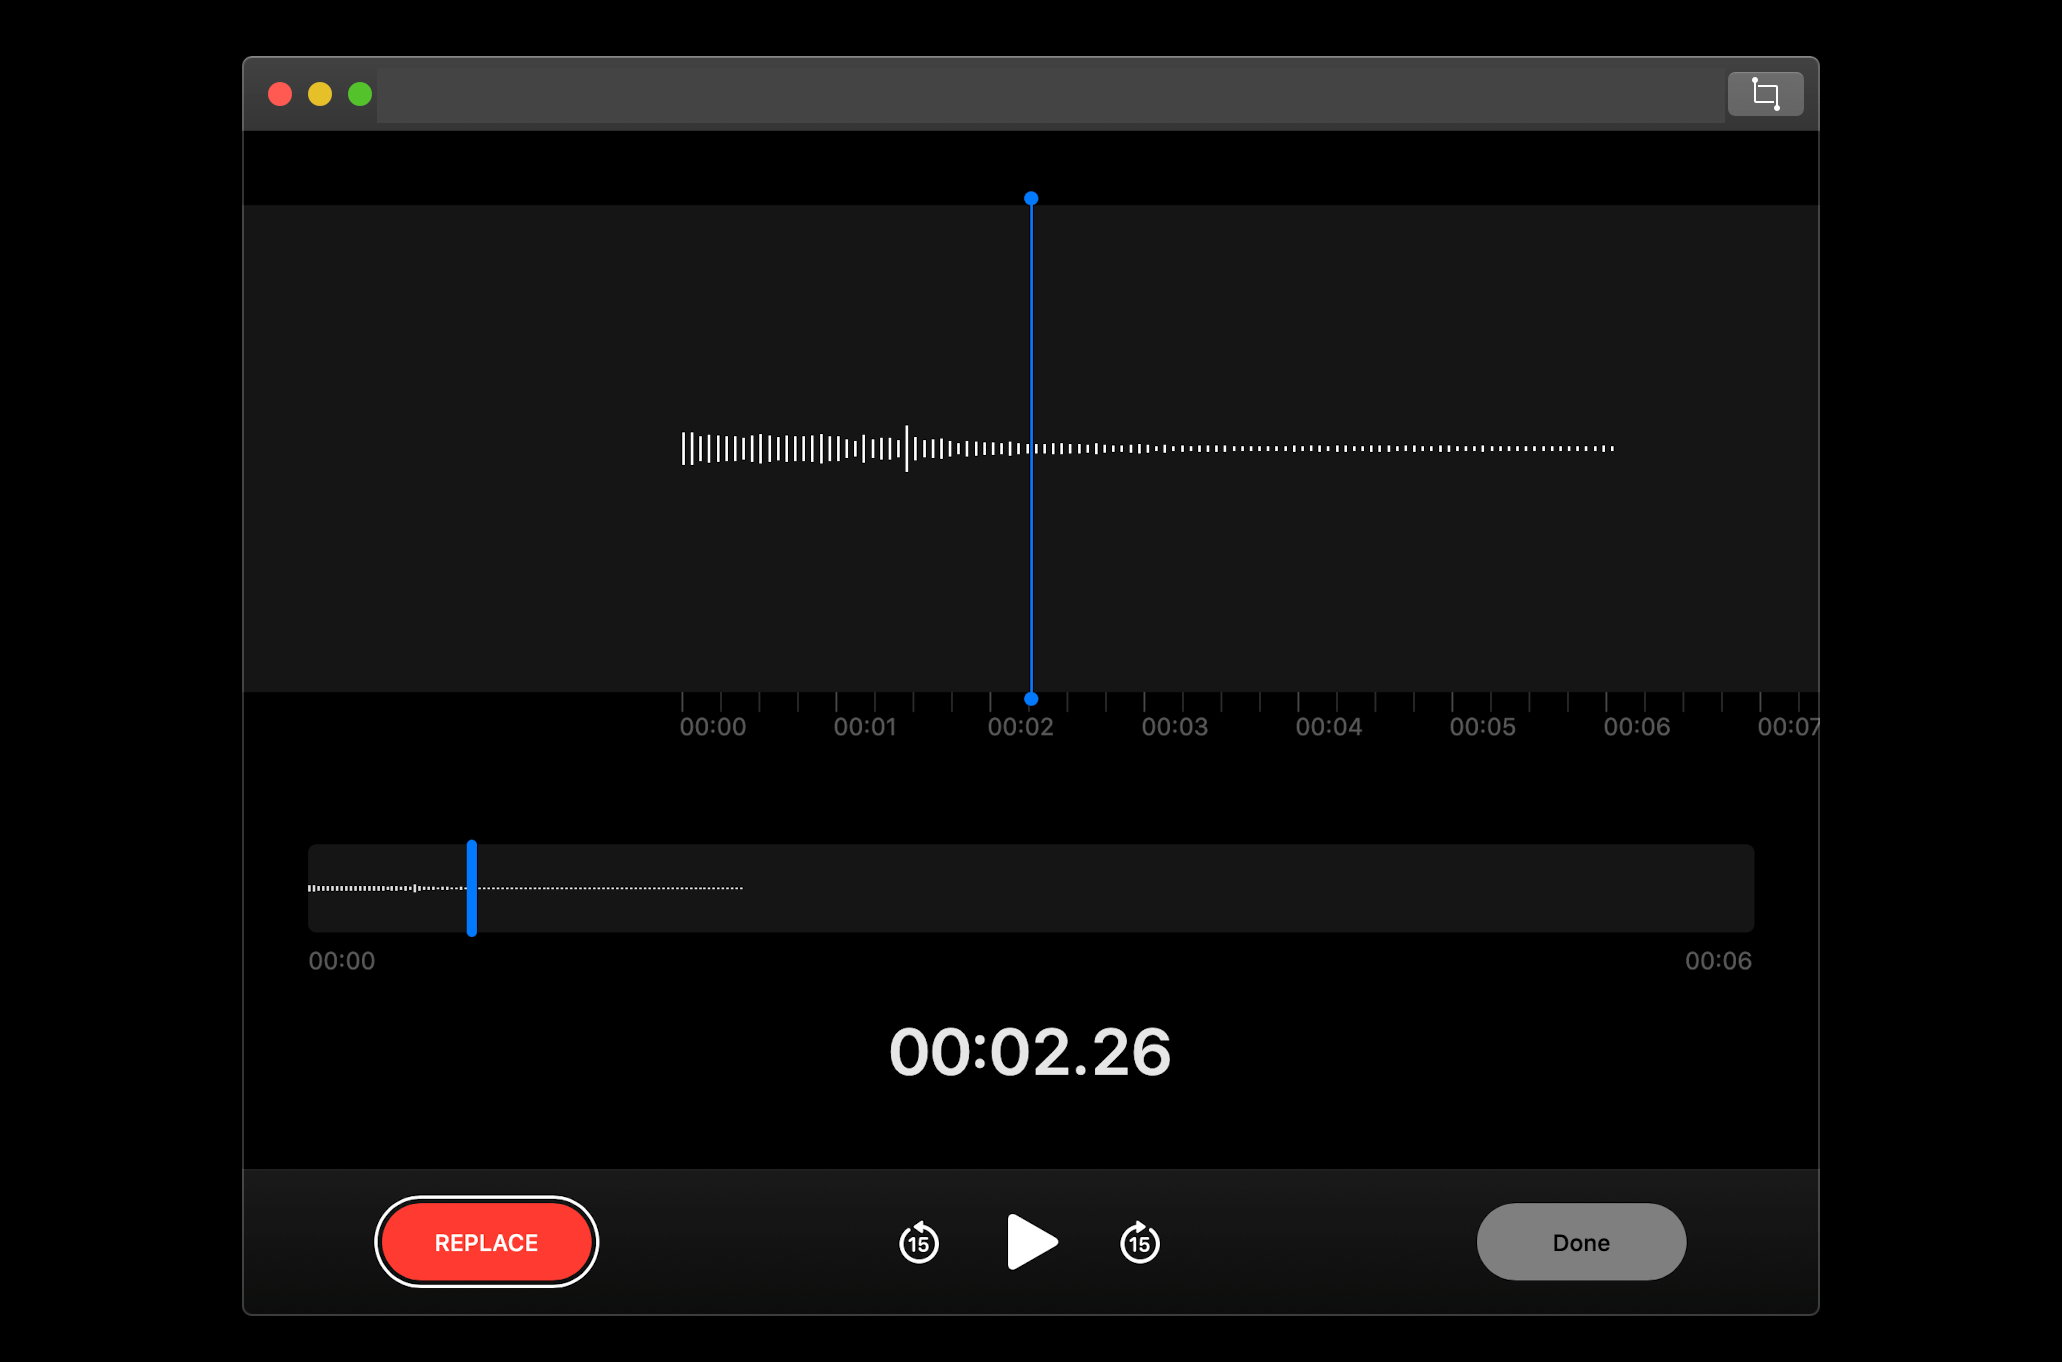The width and height of the screenshot is (2062, 1362).
Task: Click the 00:03 mark on the timeline ruler
Action: click(x=1176, y=727)
